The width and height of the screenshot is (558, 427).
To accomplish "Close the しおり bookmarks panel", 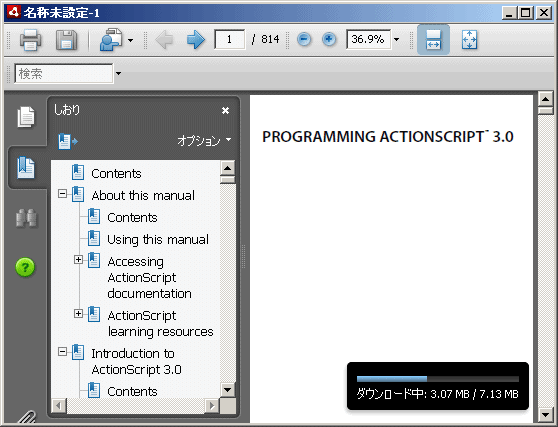I will pyautogui.click(x=225, y=111).
